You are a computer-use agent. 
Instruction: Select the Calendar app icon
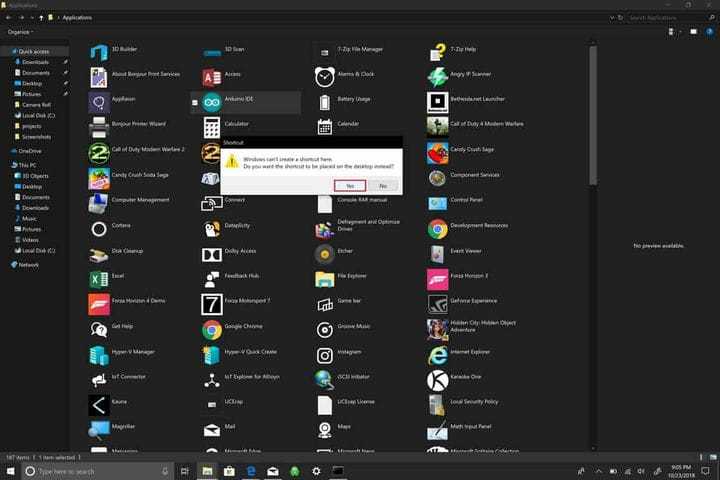click(x=325, y=127)
